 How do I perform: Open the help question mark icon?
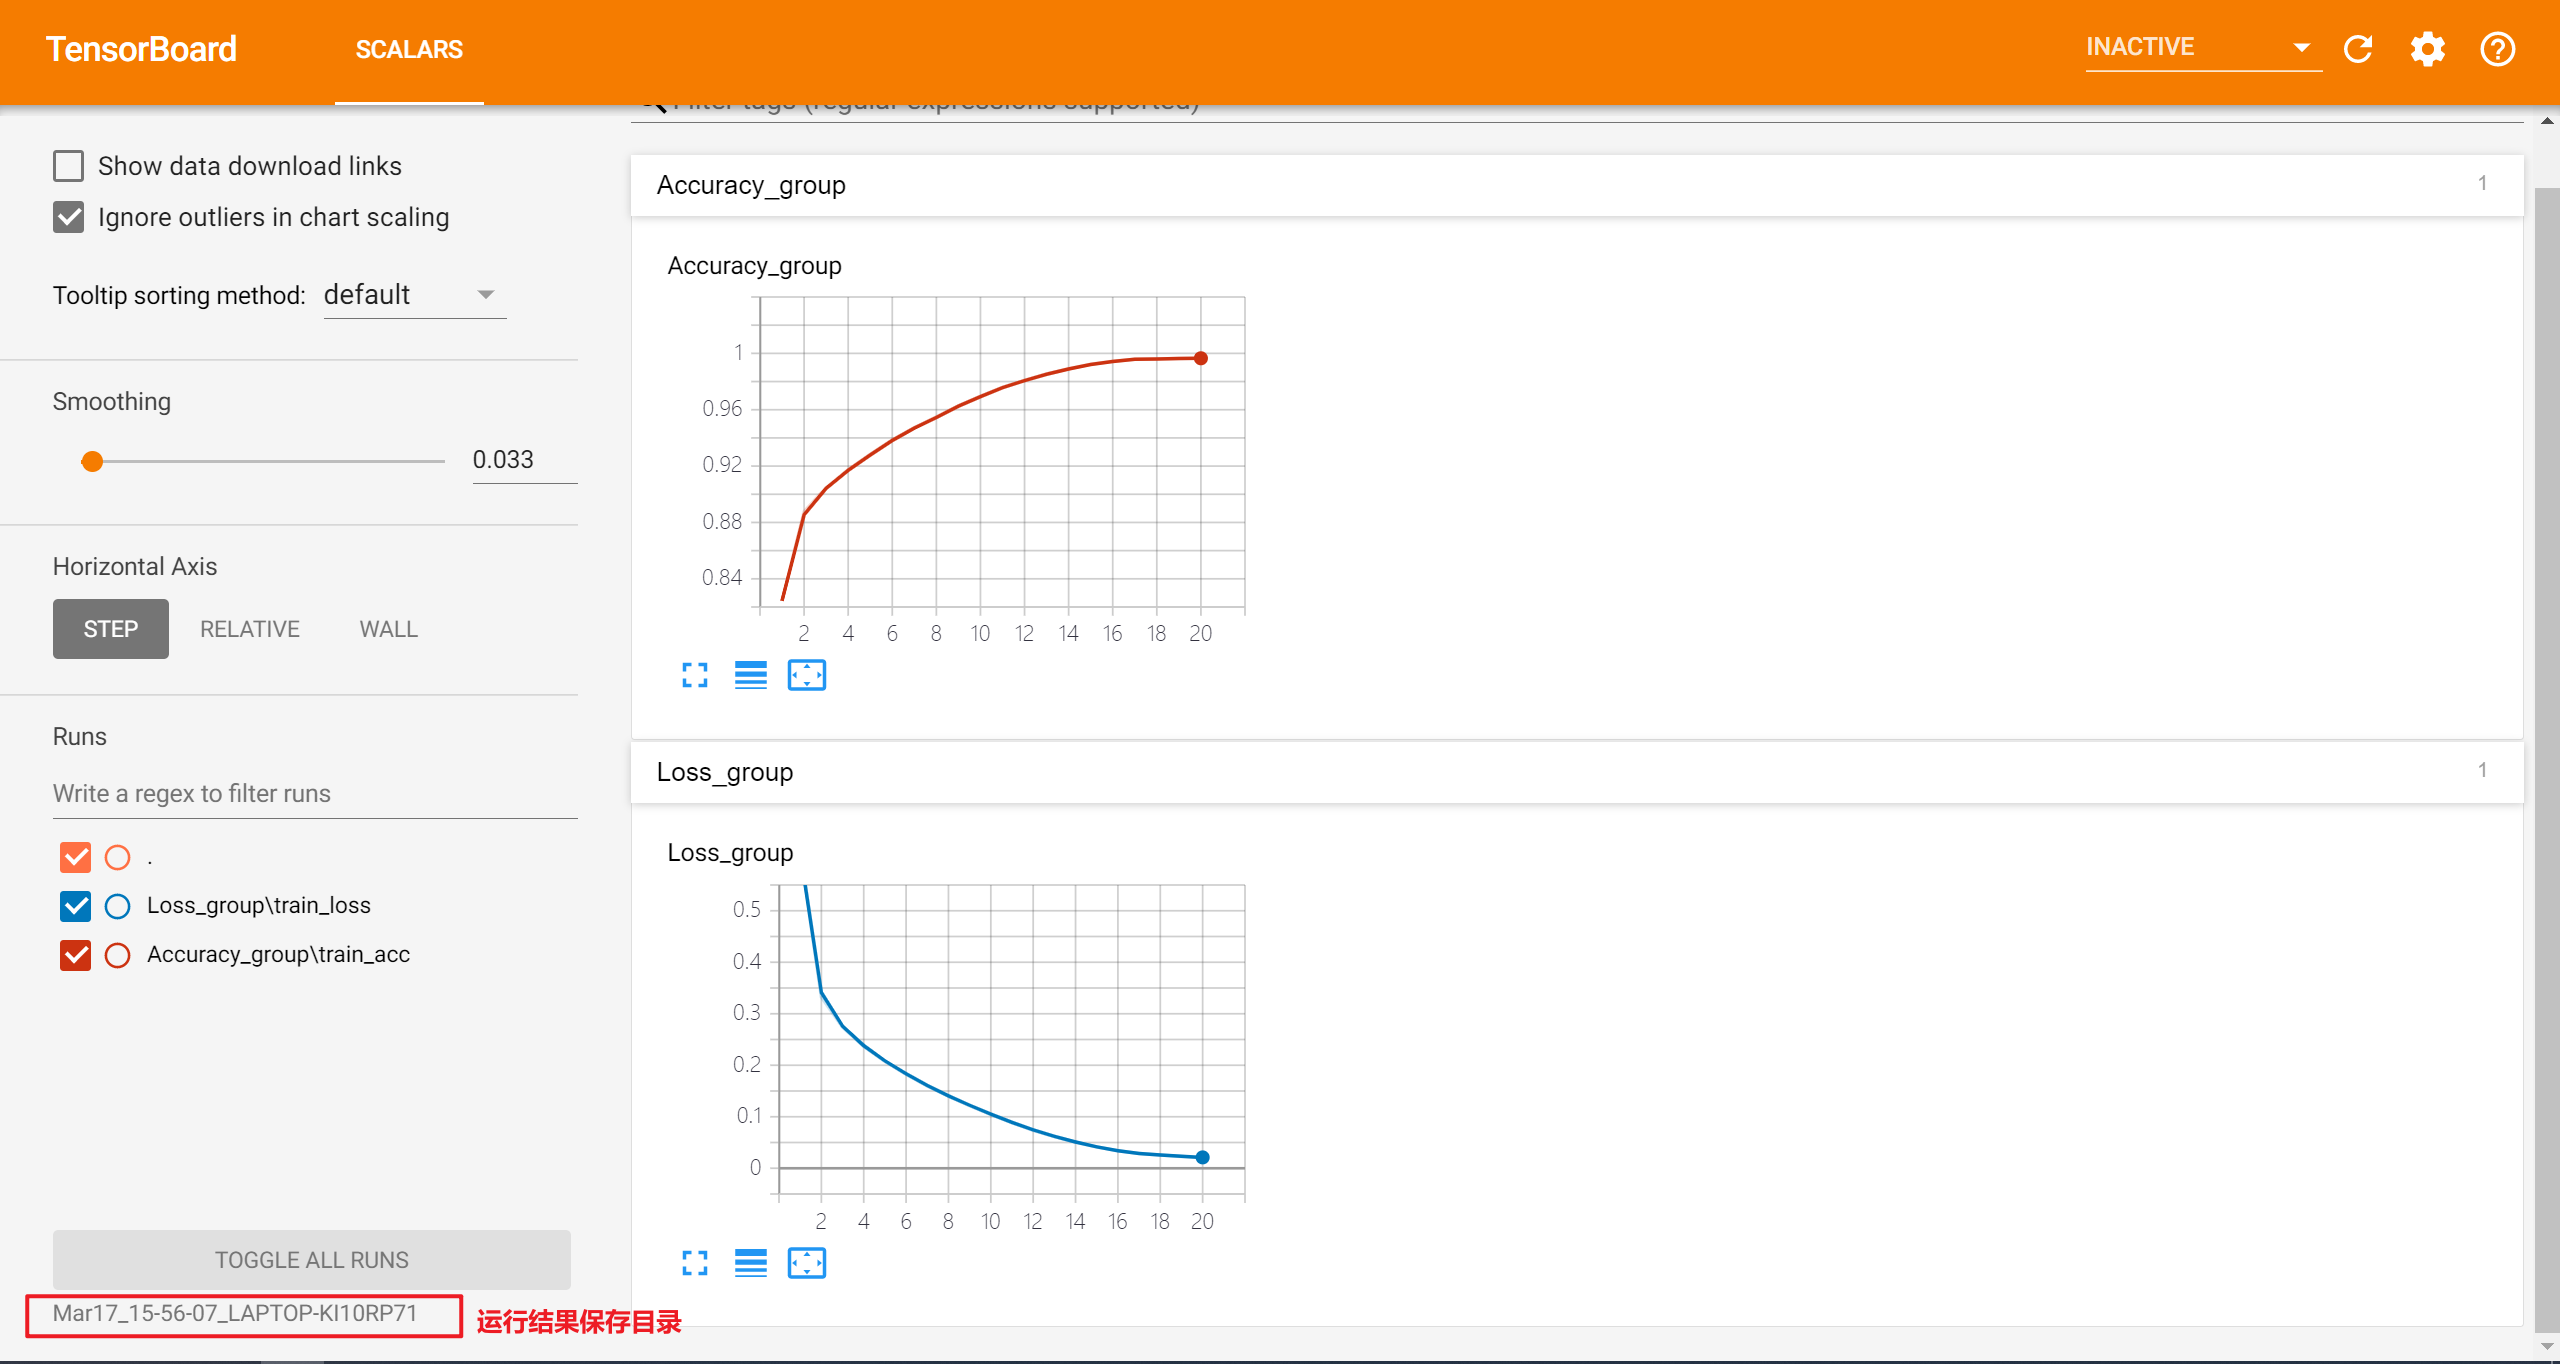[2497, 49]
